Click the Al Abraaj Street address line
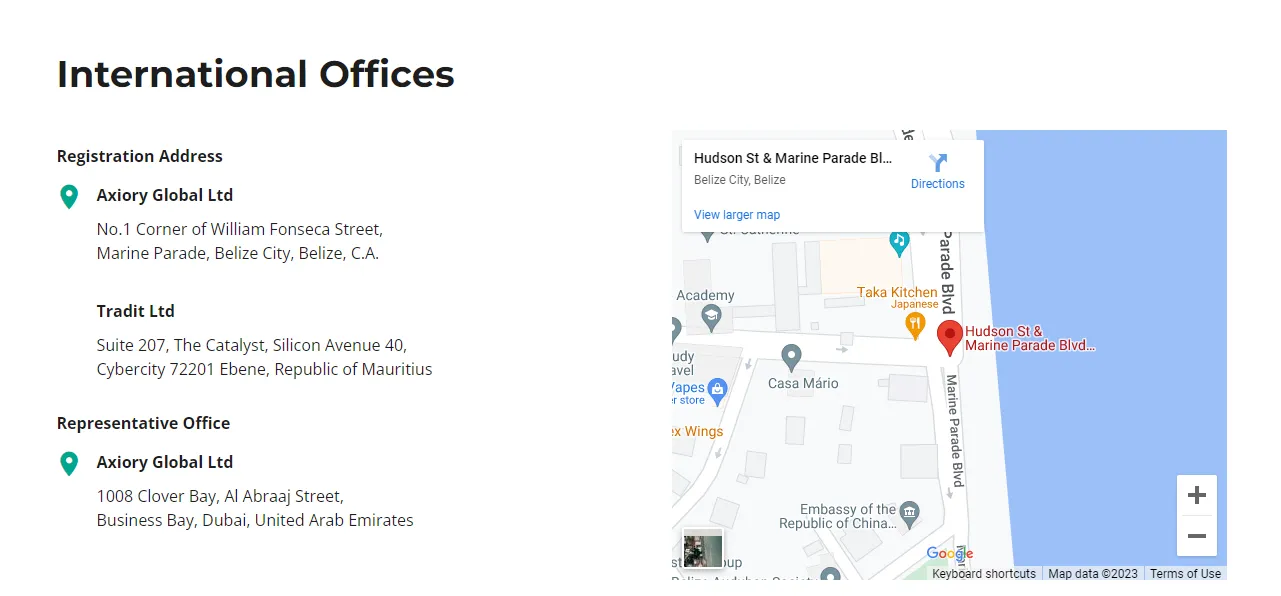Image resolution: width=1281 pixels, height=596 pixels. pyautogui.click(x=220, y=496)
